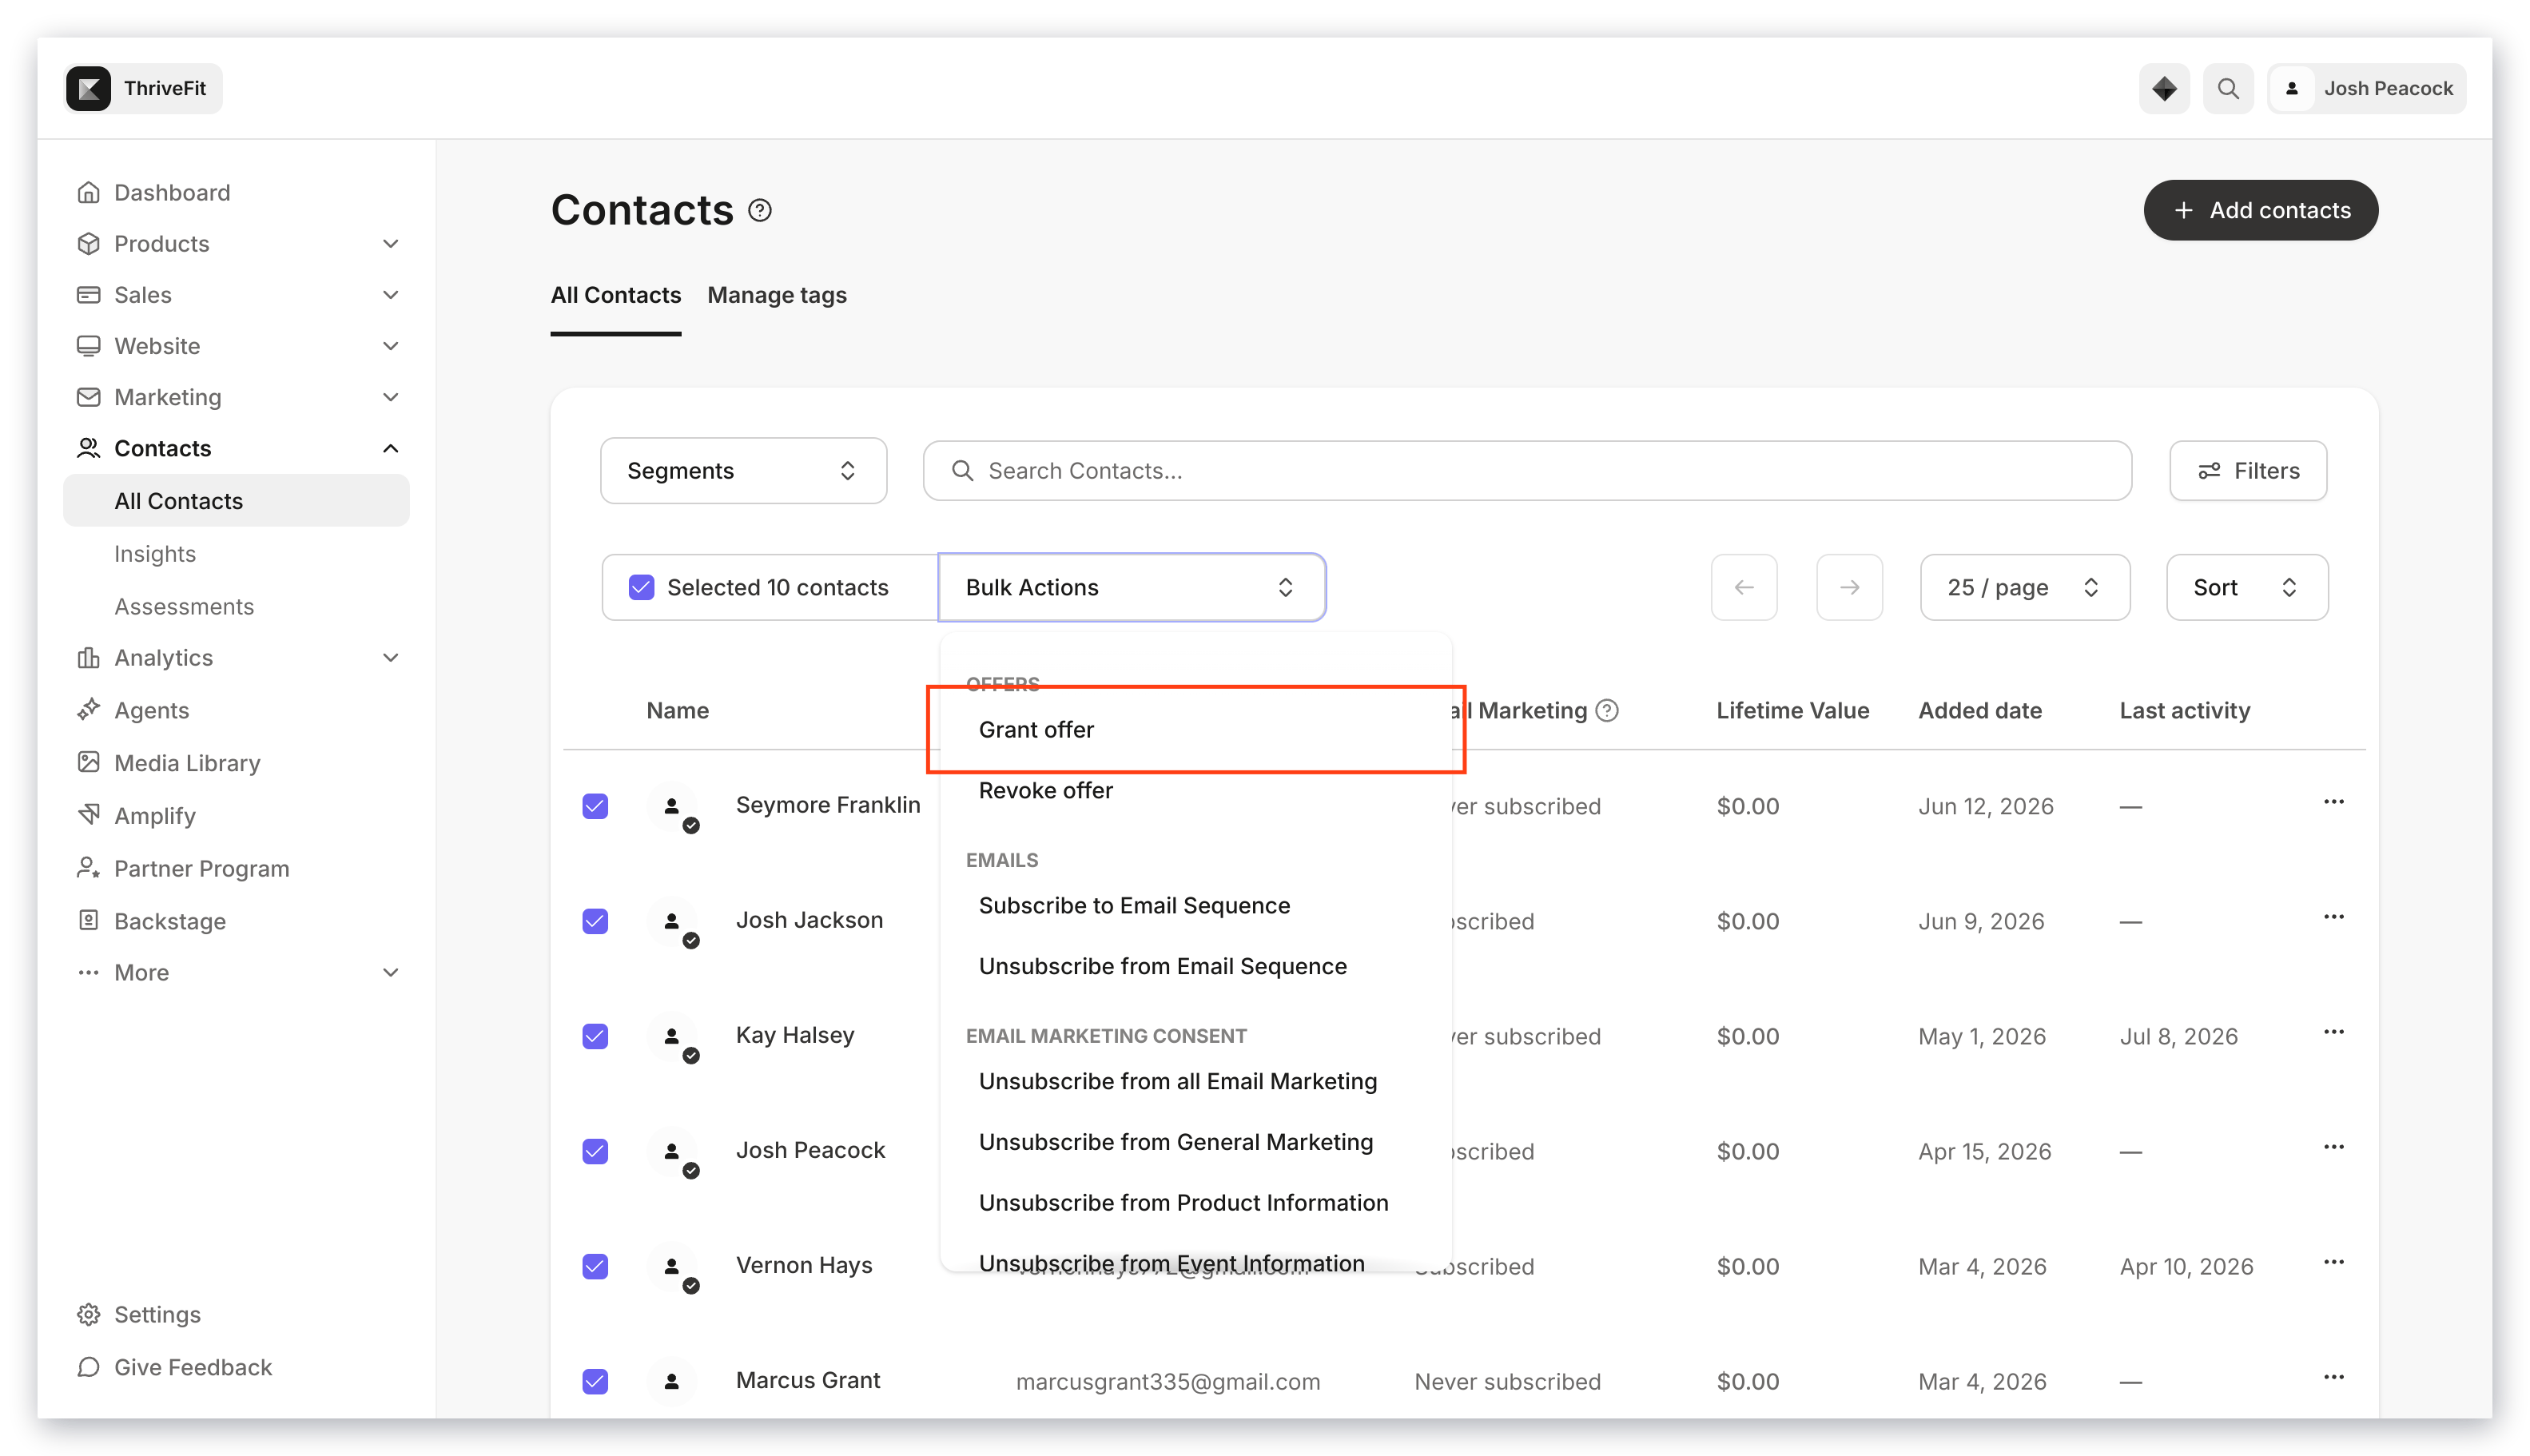Open the Segments dropdown
This screenshot has width=2530, height=1456.
point(743,471)
